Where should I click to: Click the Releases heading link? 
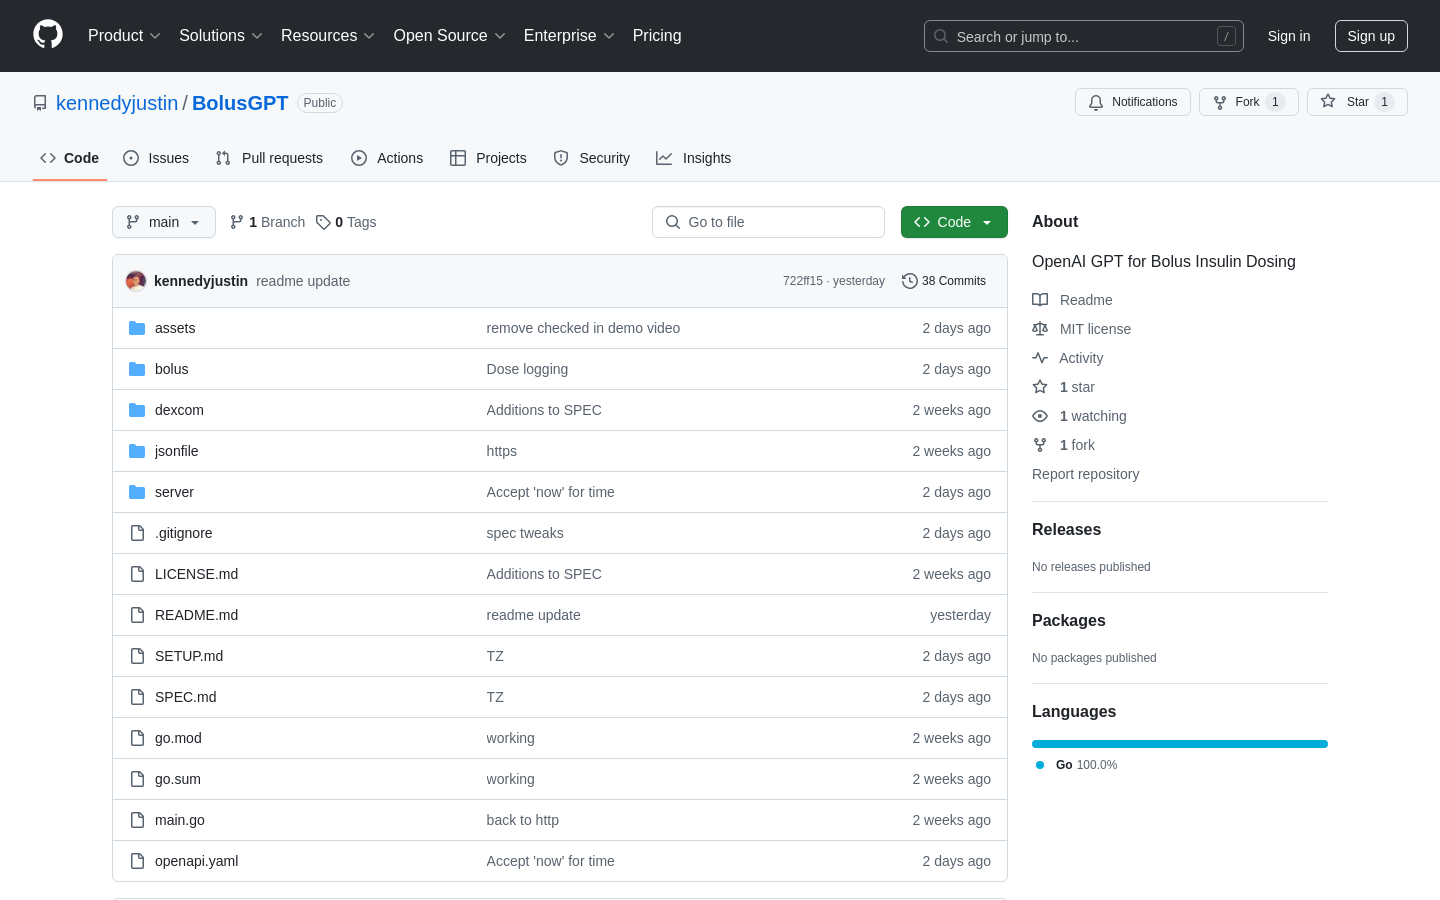point(1066,530)
